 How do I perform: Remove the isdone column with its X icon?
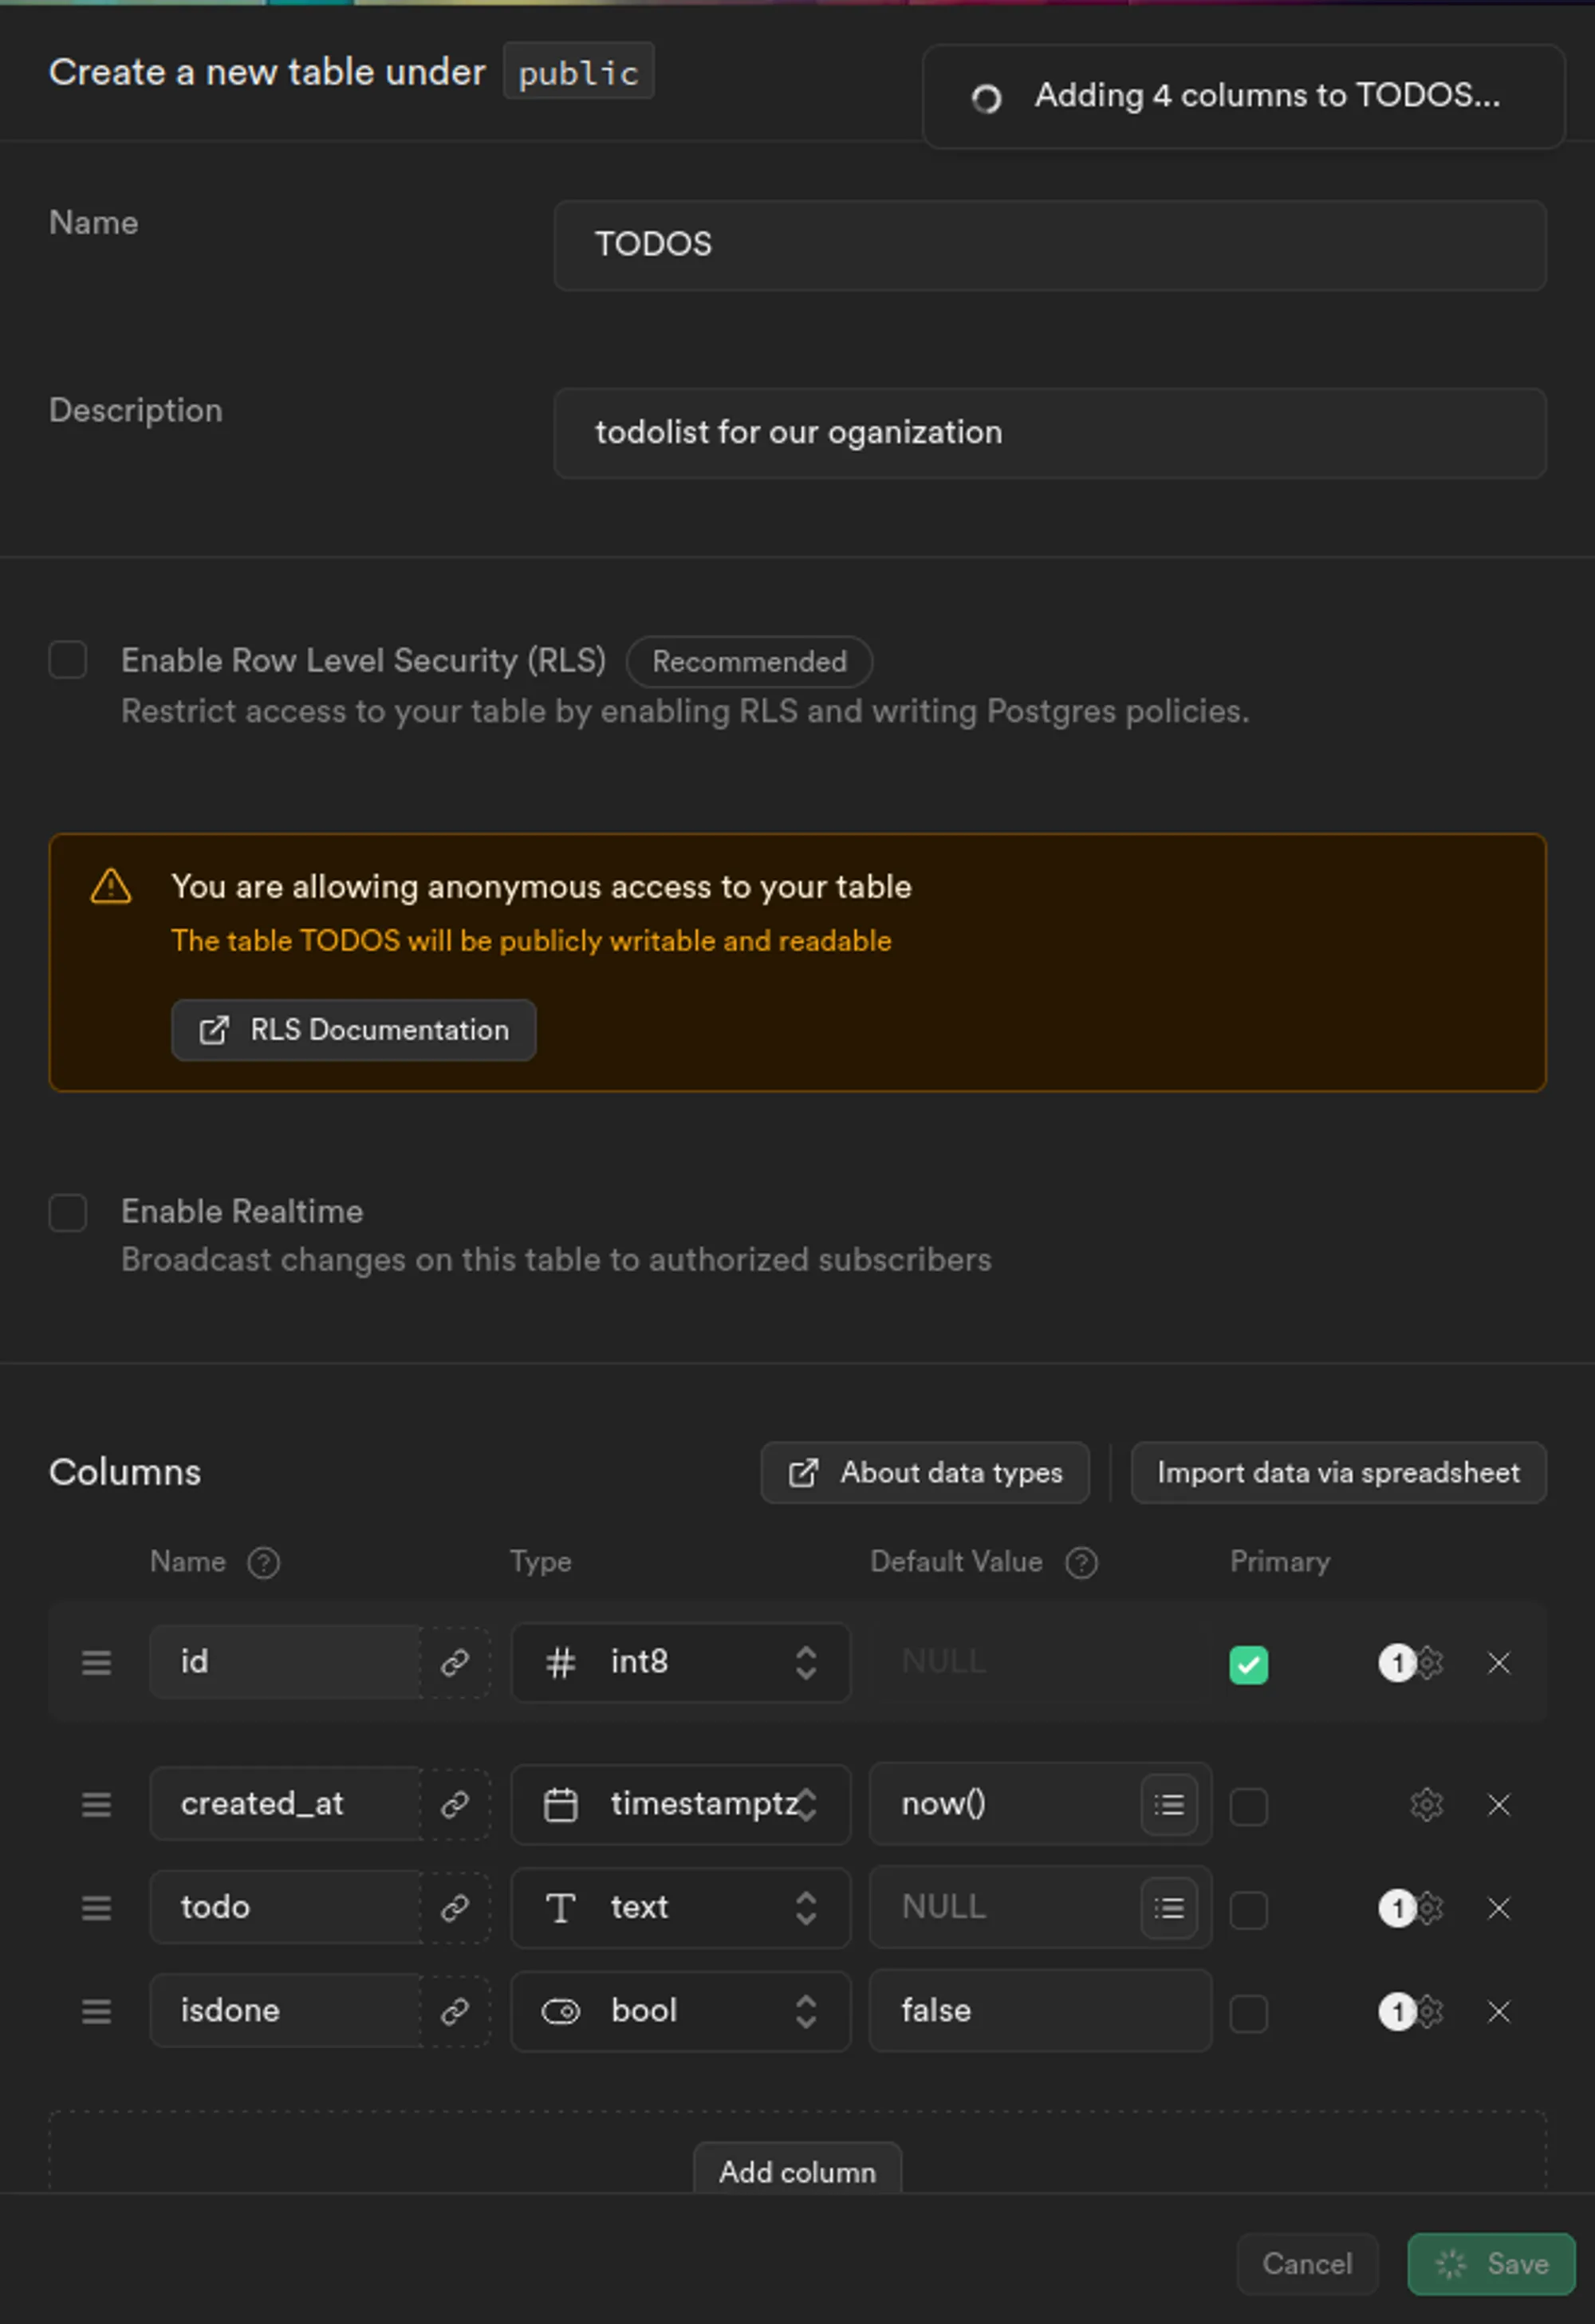(1498, 2011)
